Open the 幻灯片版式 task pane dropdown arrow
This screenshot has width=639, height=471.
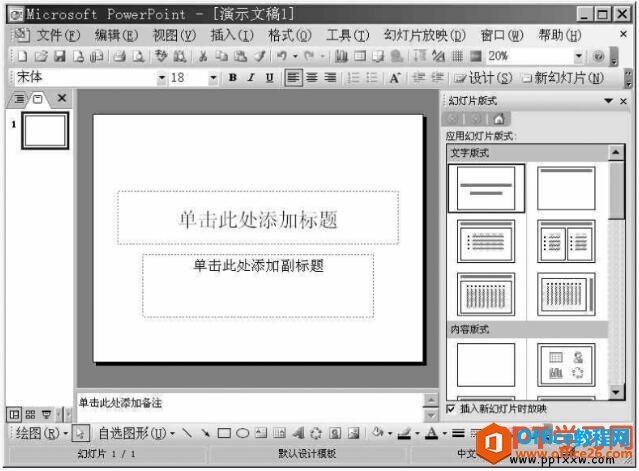pos(609,100)
